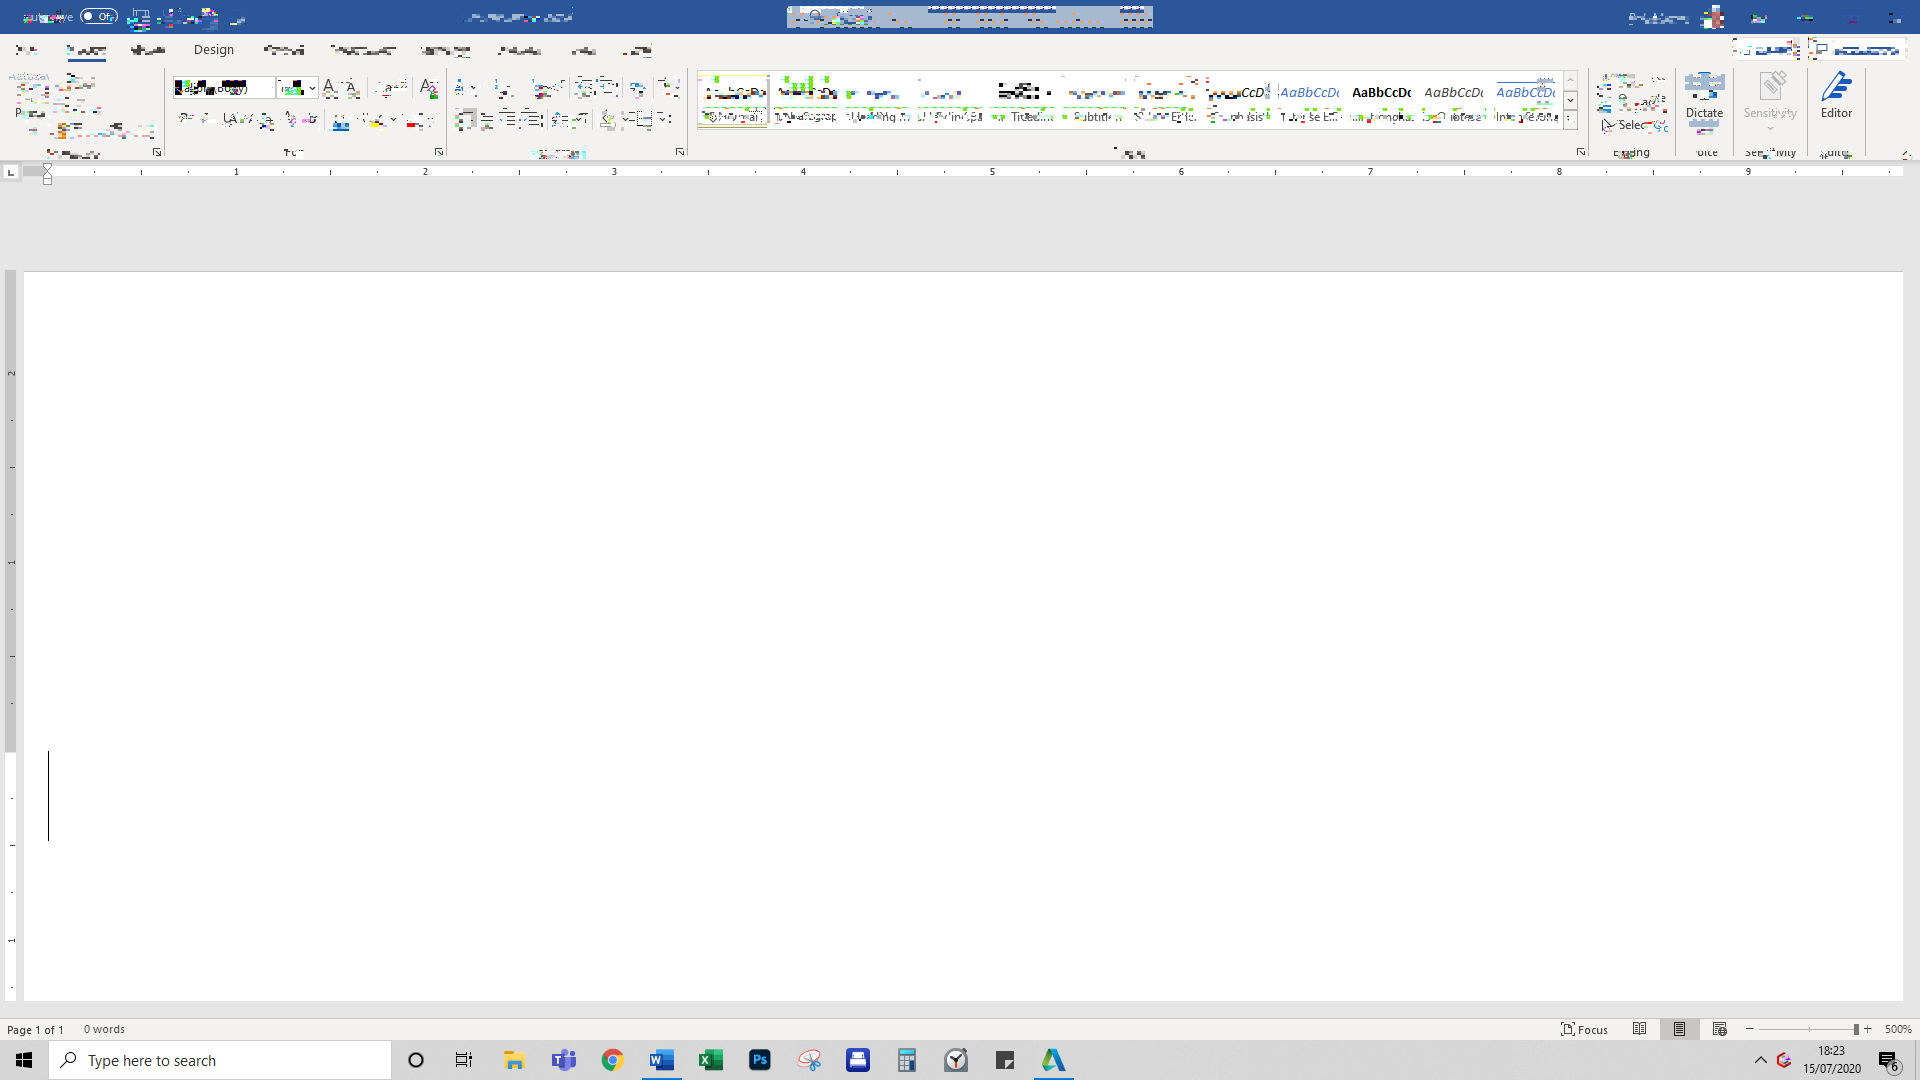
Task: Apply the Quote style
Action: coord(1454,100)
